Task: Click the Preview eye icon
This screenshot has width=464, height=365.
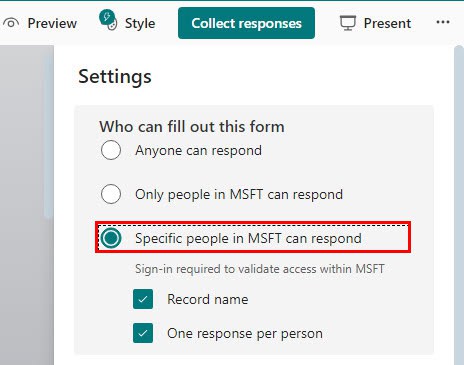Action: coord(11,23)
